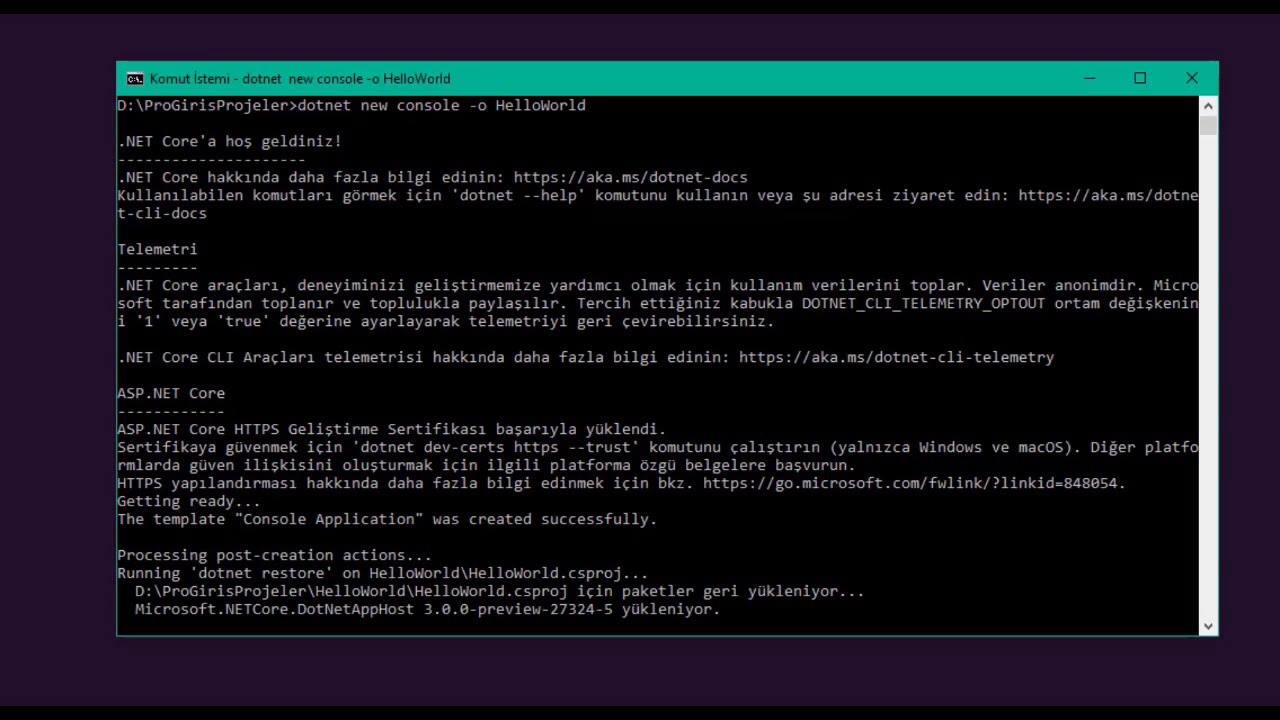1280x720 pixels.
Task: Click the text '.NET Core'a hoş geldiniz!'
Action: point(229,141)
